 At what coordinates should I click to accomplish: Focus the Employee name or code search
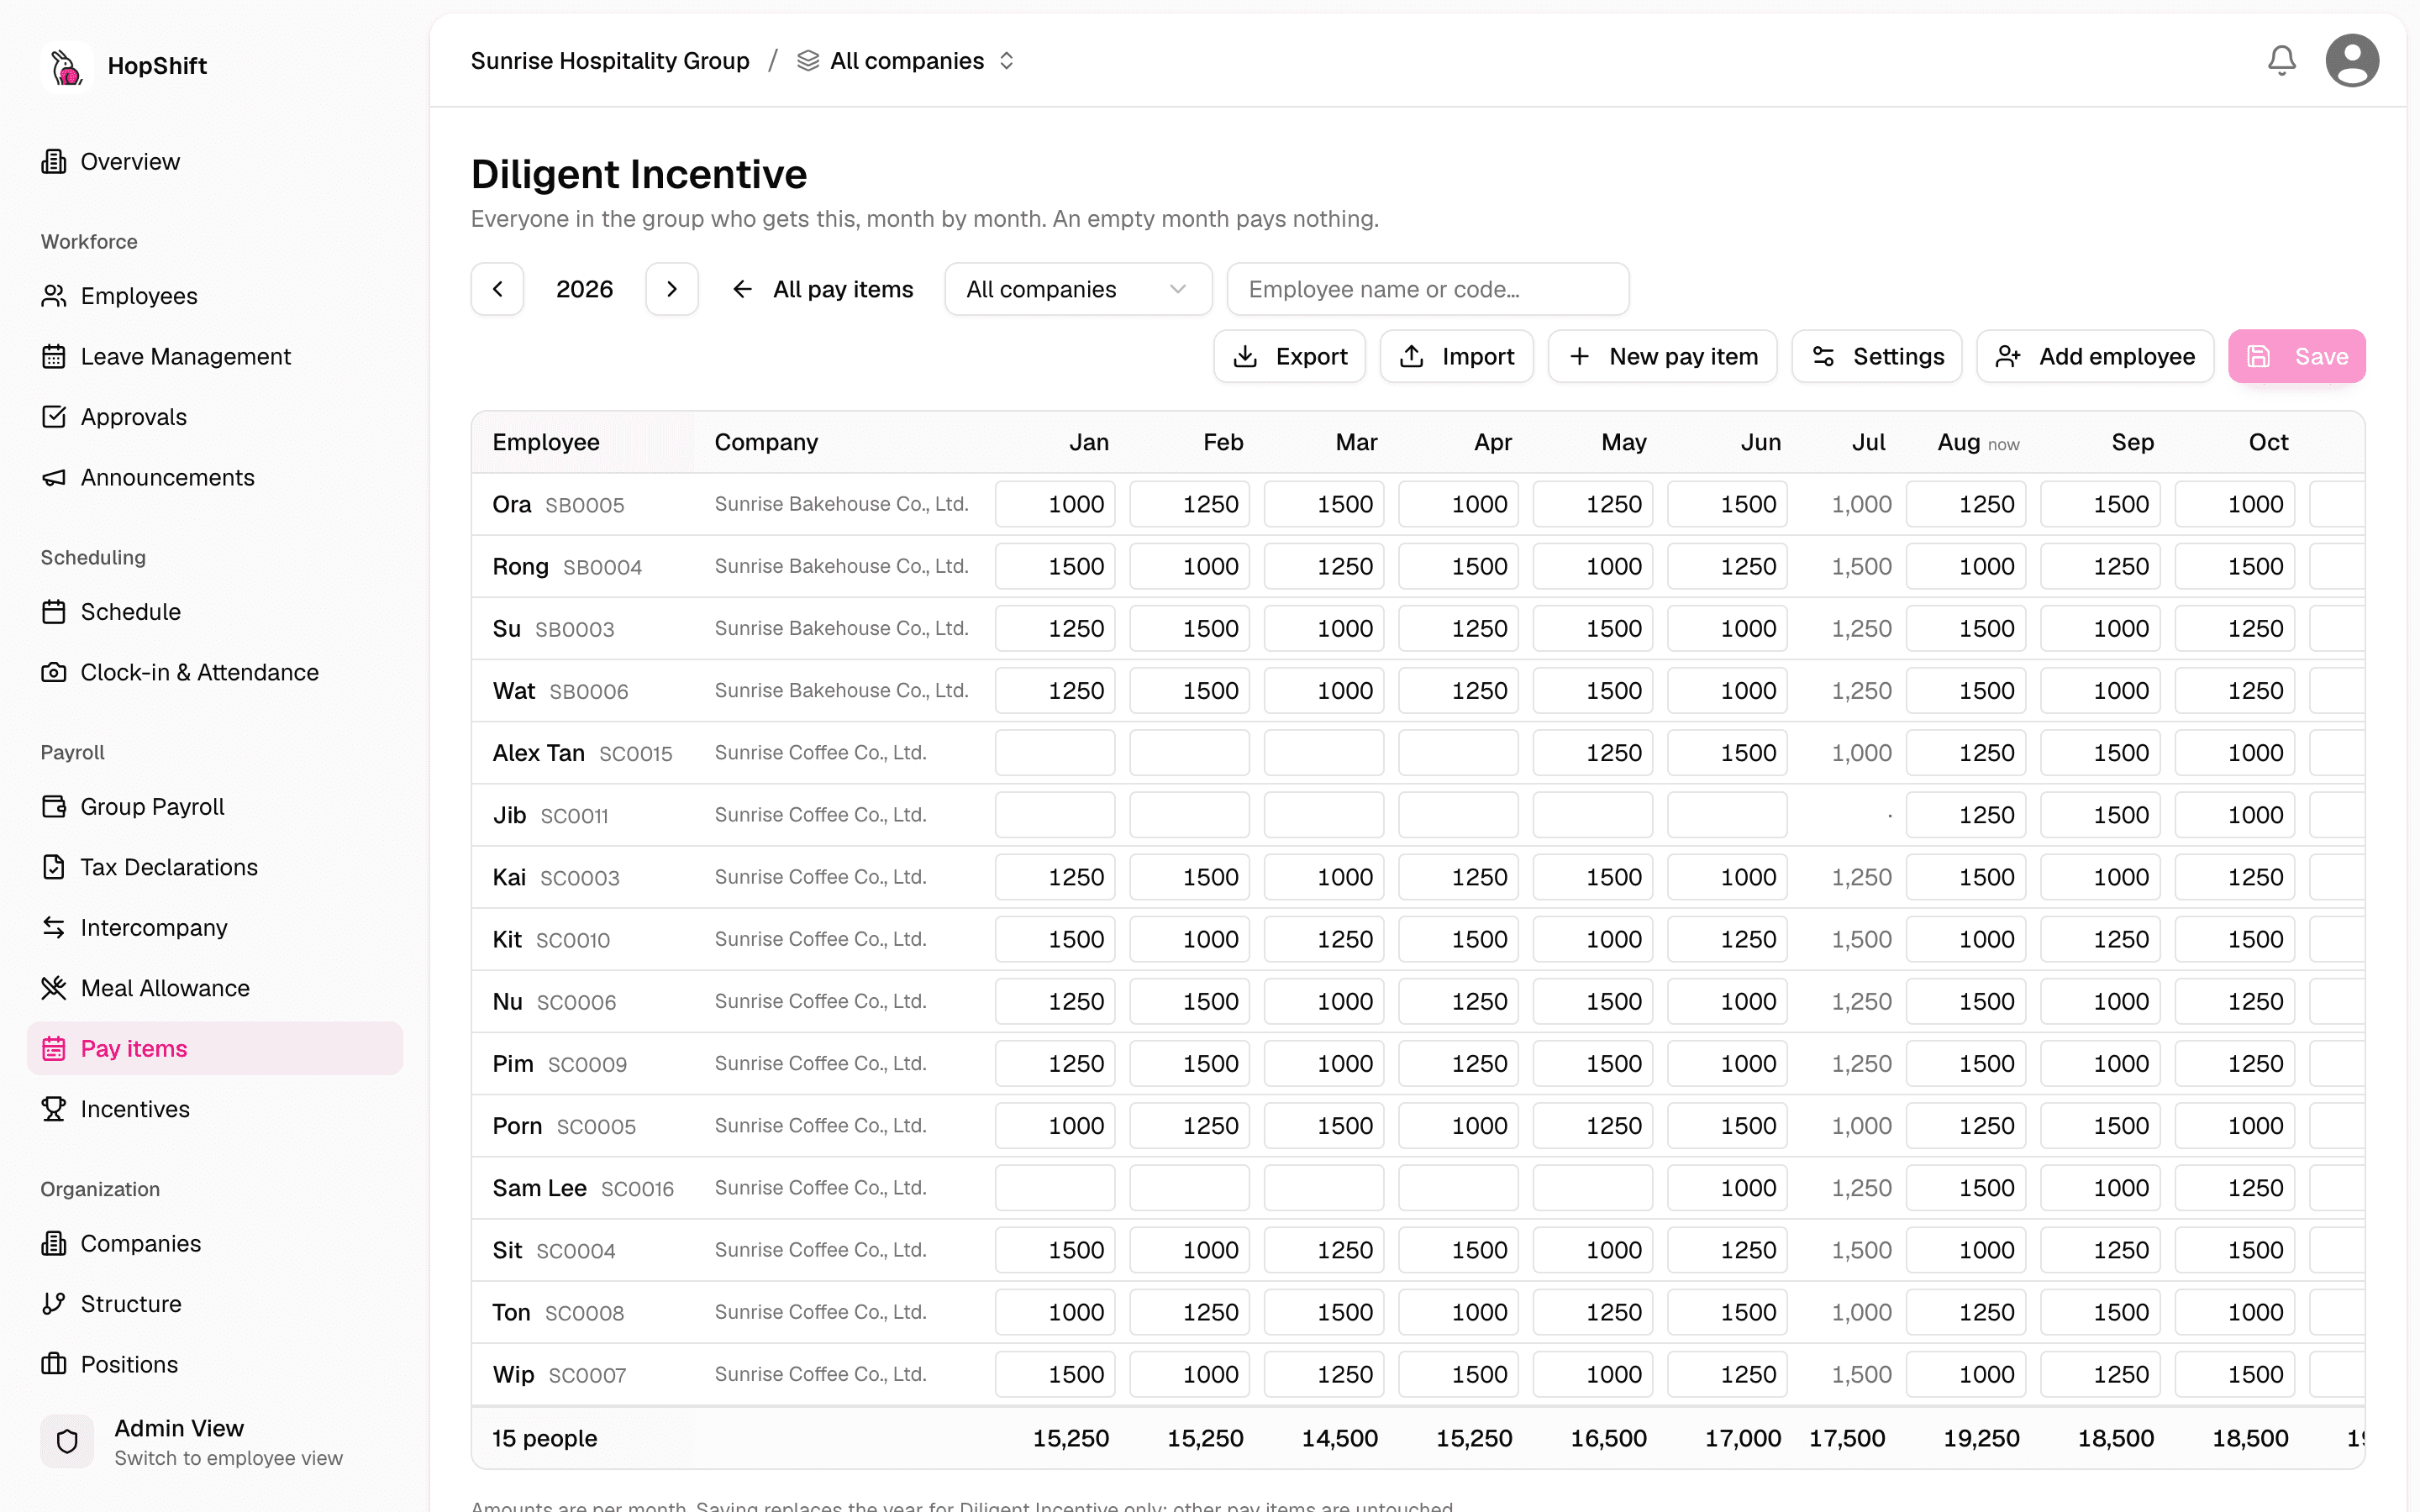[1428, 289]
